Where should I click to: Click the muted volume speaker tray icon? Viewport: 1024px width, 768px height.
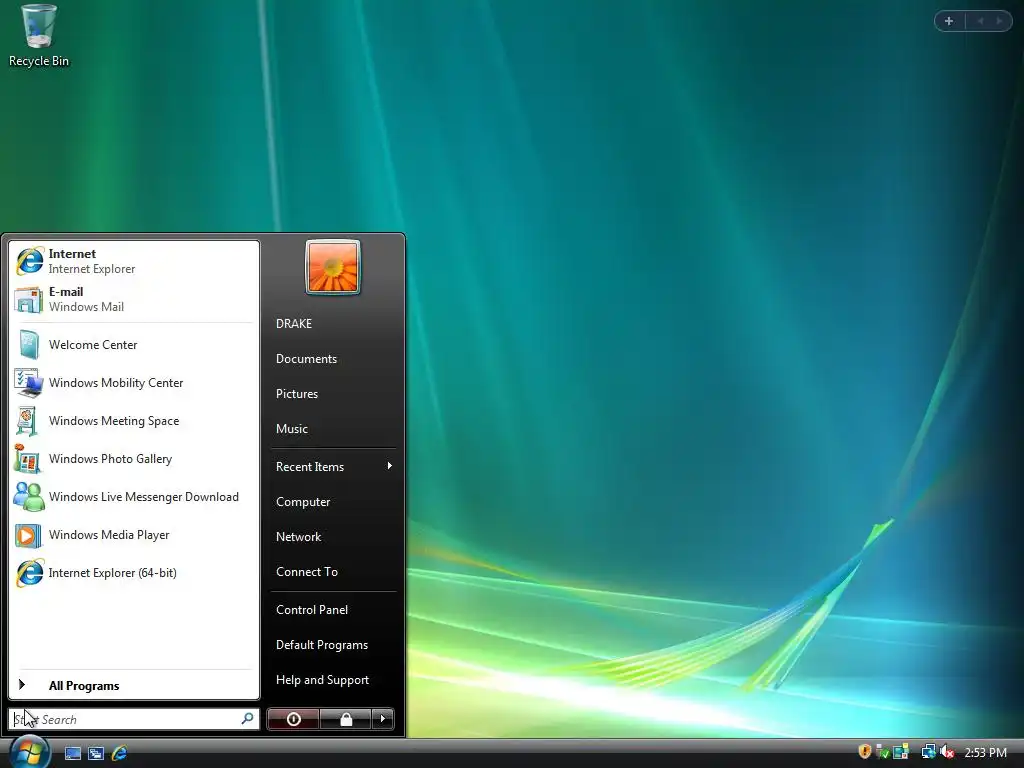[x=946, y=752]
